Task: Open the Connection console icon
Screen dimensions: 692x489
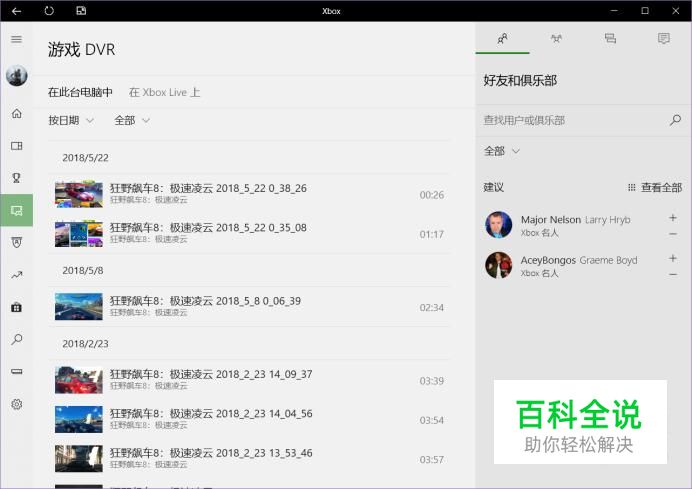Action: click(x=16, y=372)
